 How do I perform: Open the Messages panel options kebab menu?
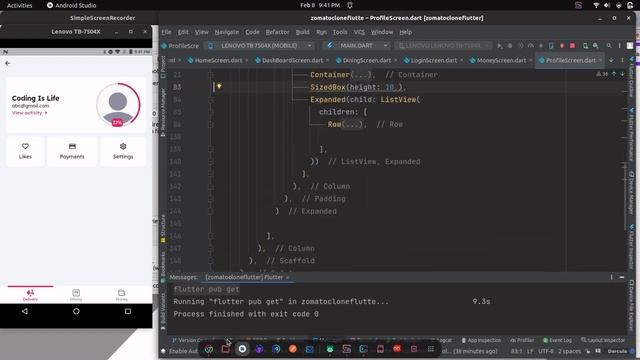pyautogui.click(x=611, y=277)
